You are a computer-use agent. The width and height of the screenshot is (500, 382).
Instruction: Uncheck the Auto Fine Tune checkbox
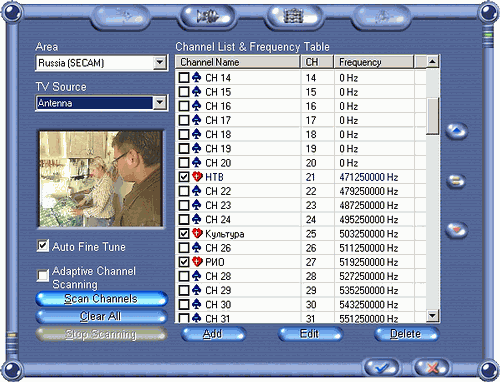tap(43, 246)
